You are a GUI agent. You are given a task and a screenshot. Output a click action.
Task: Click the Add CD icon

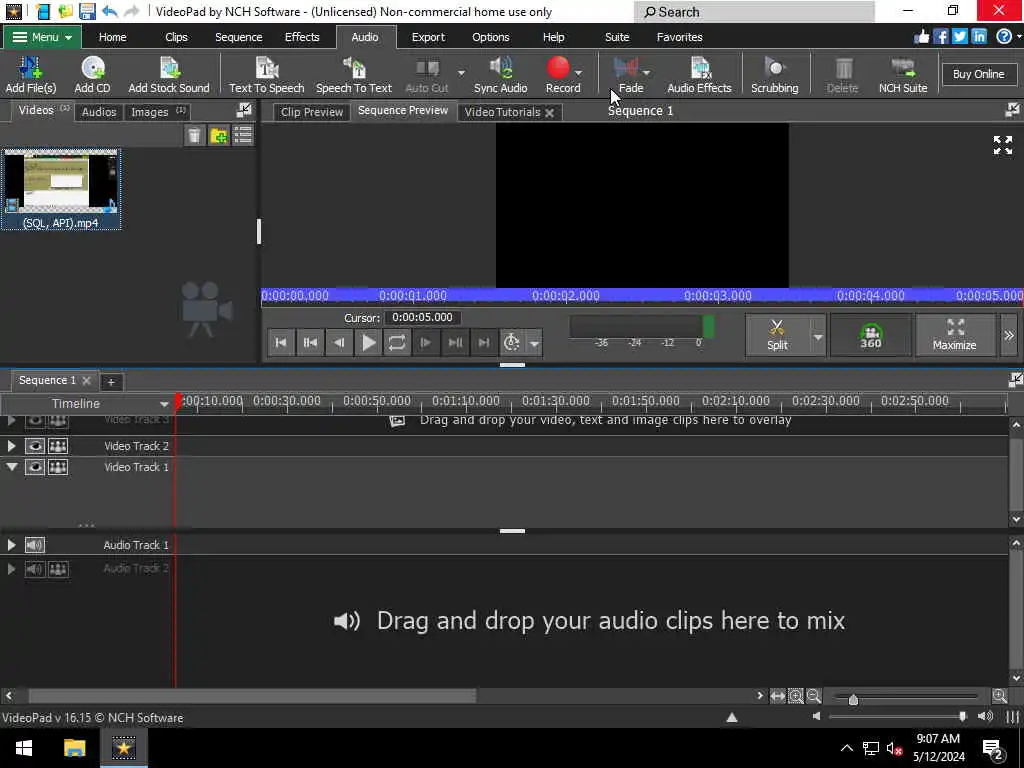pyautogui.click(x=92, y=74)
